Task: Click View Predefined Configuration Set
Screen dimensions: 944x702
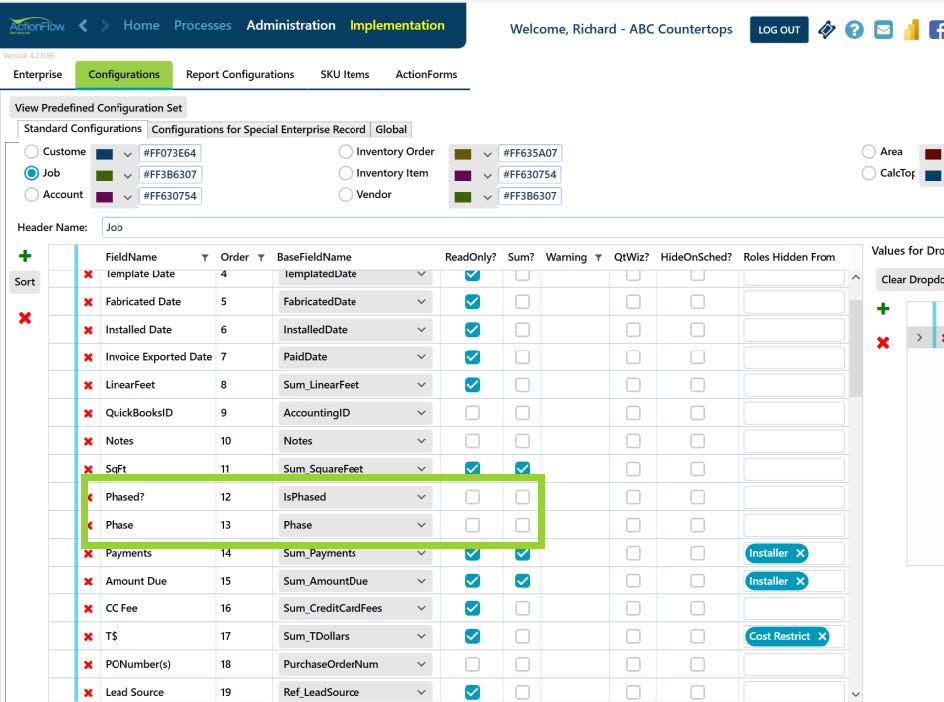Action: (98, 108)
